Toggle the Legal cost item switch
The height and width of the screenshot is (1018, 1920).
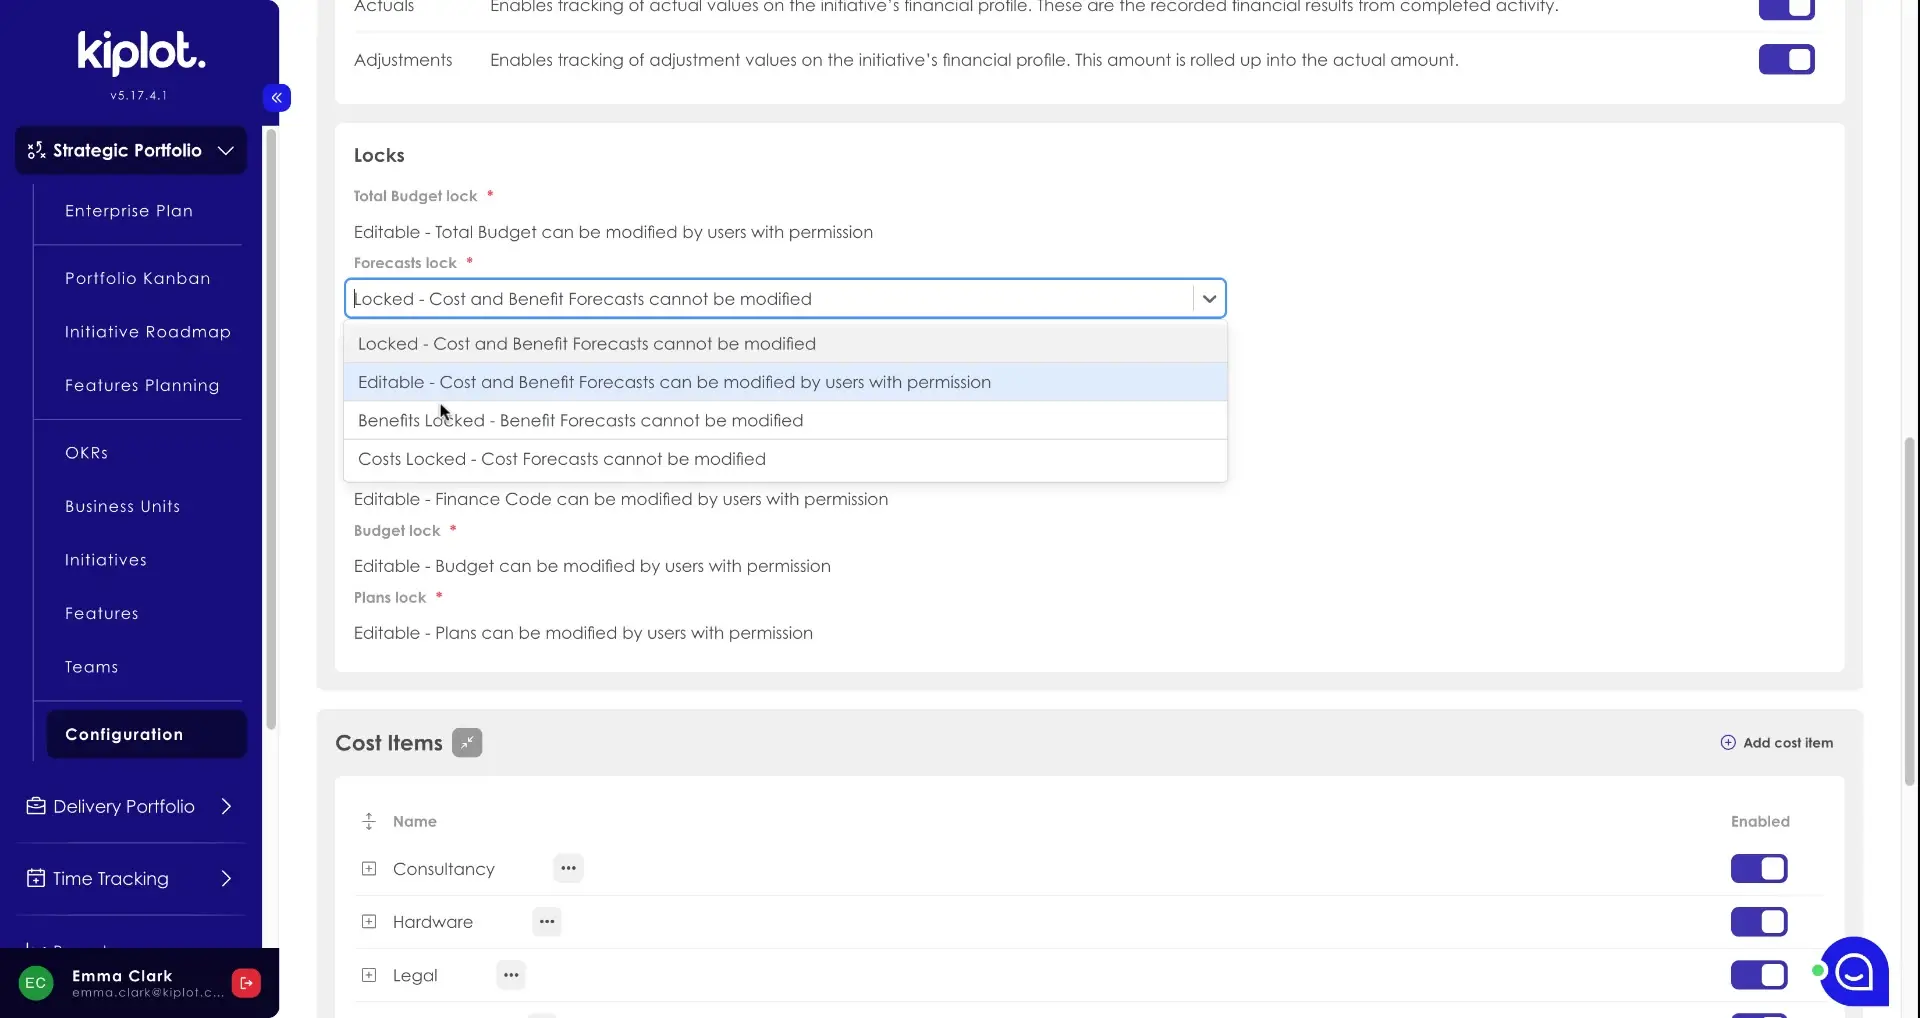click(1758, 975)
